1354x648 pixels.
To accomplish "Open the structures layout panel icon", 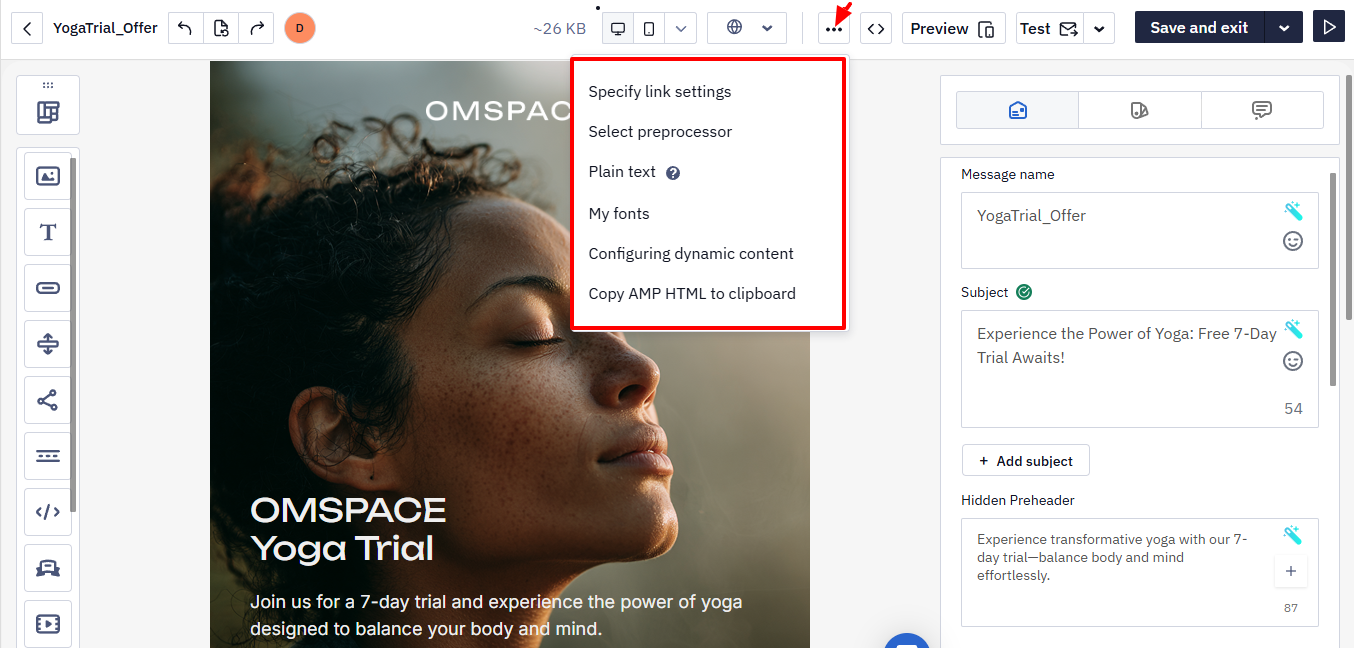I will click(x=48, y=112).
